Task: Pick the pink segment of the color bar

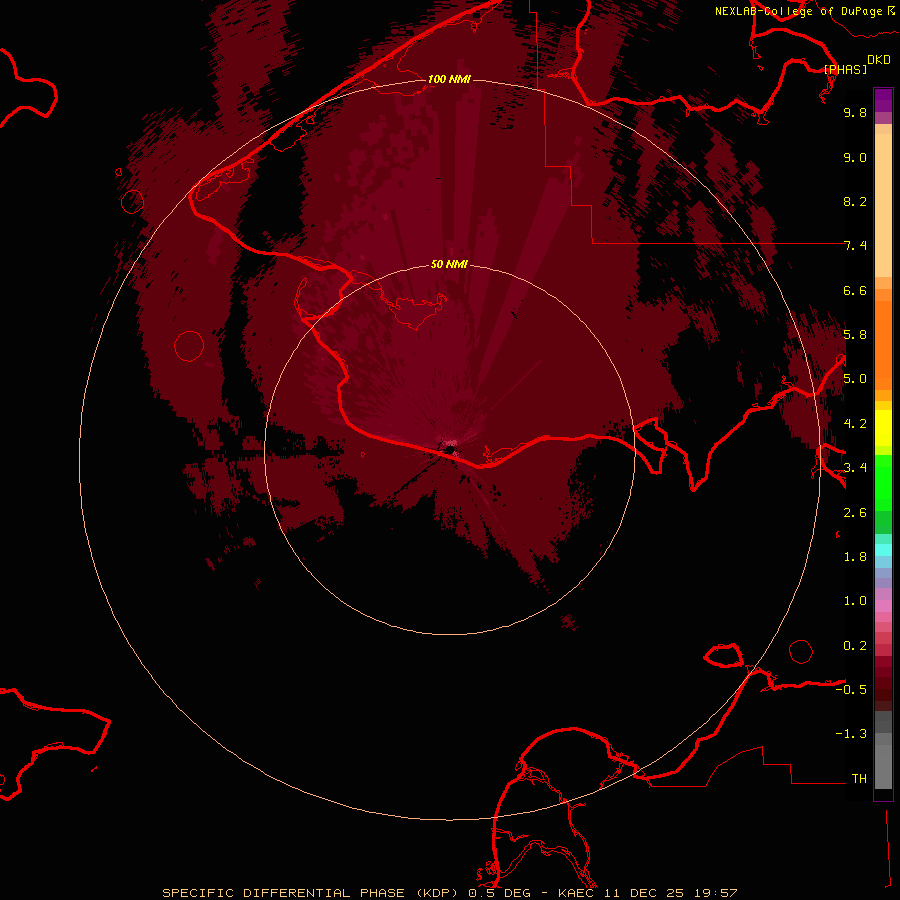Action: click(883, 606)
